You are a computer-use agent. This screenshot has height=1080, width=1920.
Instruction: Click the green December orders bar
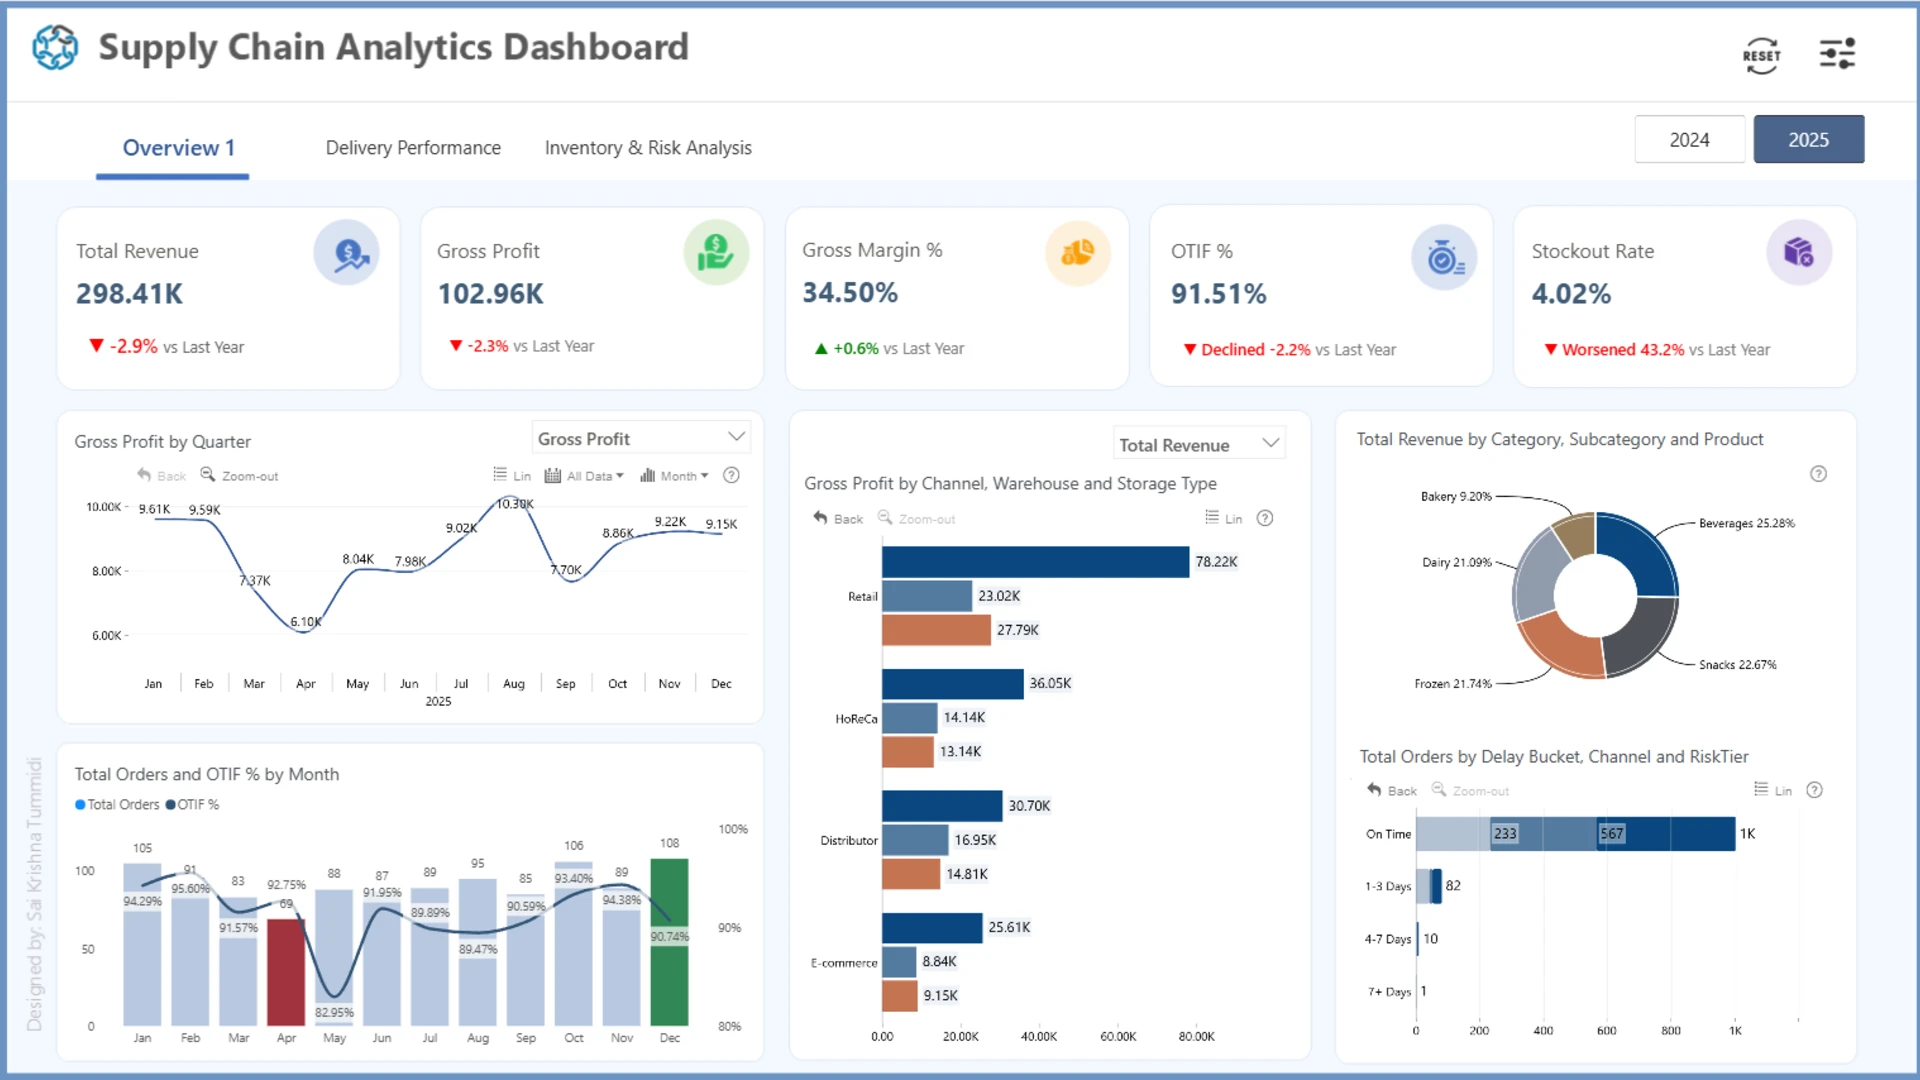tap(669, 942)
